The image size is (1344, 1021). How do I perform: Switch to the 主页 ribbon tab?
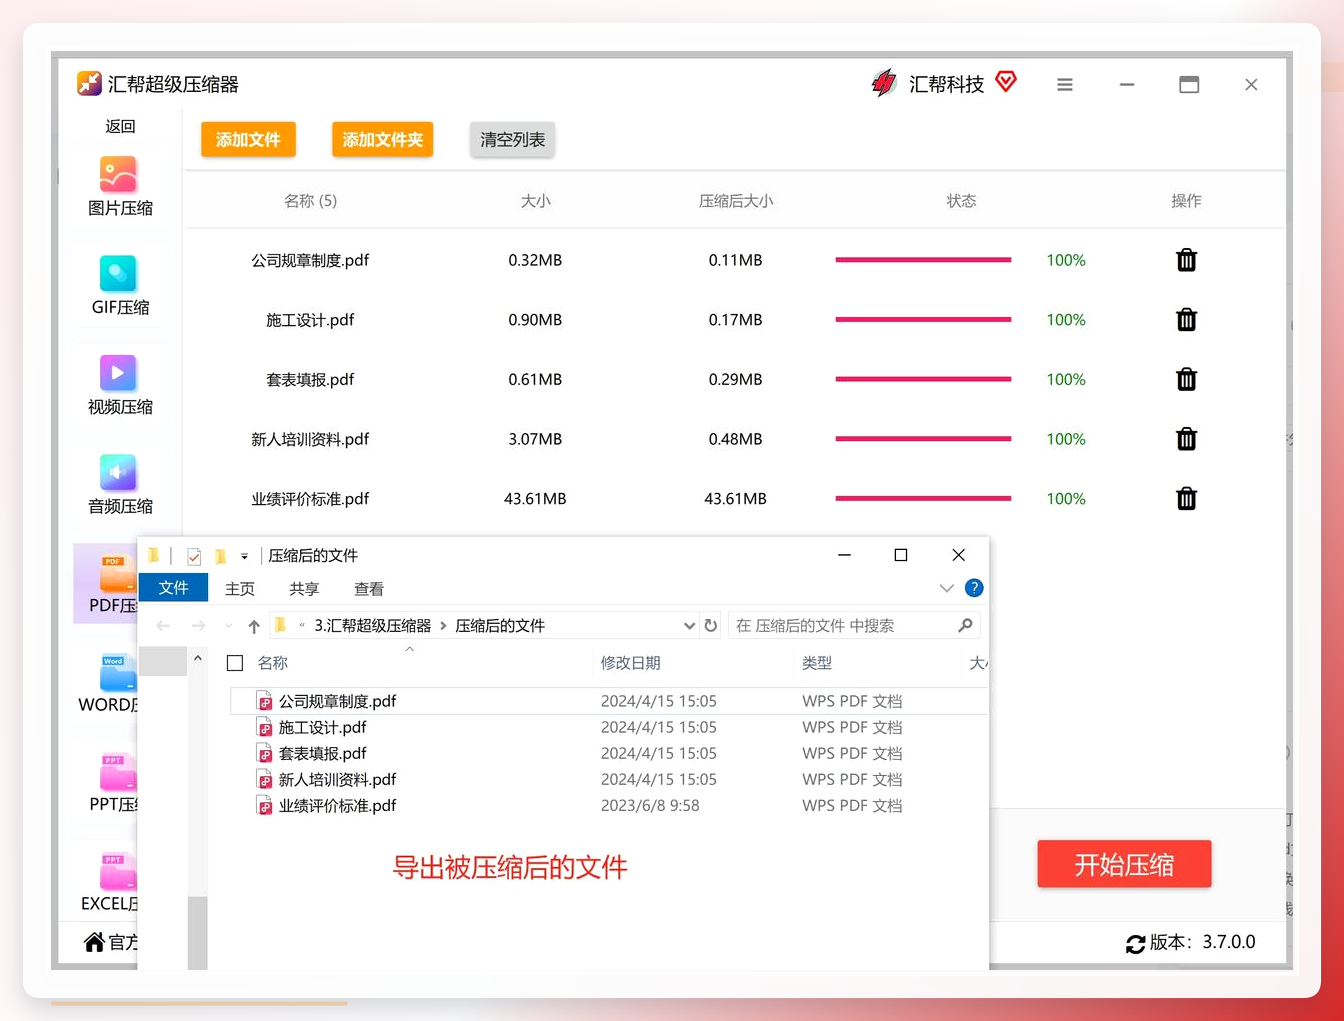(240, 589)
